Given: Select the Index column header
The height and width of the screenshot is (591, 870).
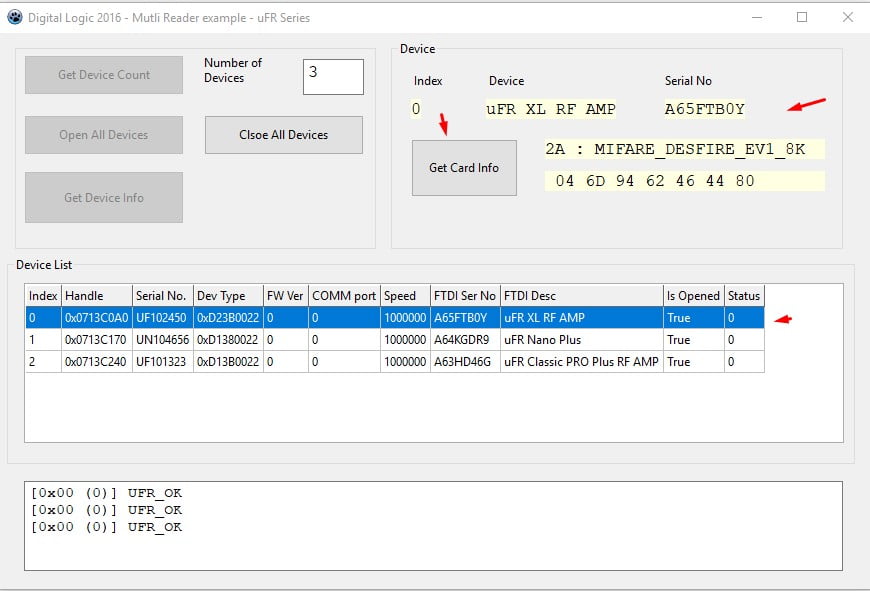Looking at the screenshot, I should 43,296.
